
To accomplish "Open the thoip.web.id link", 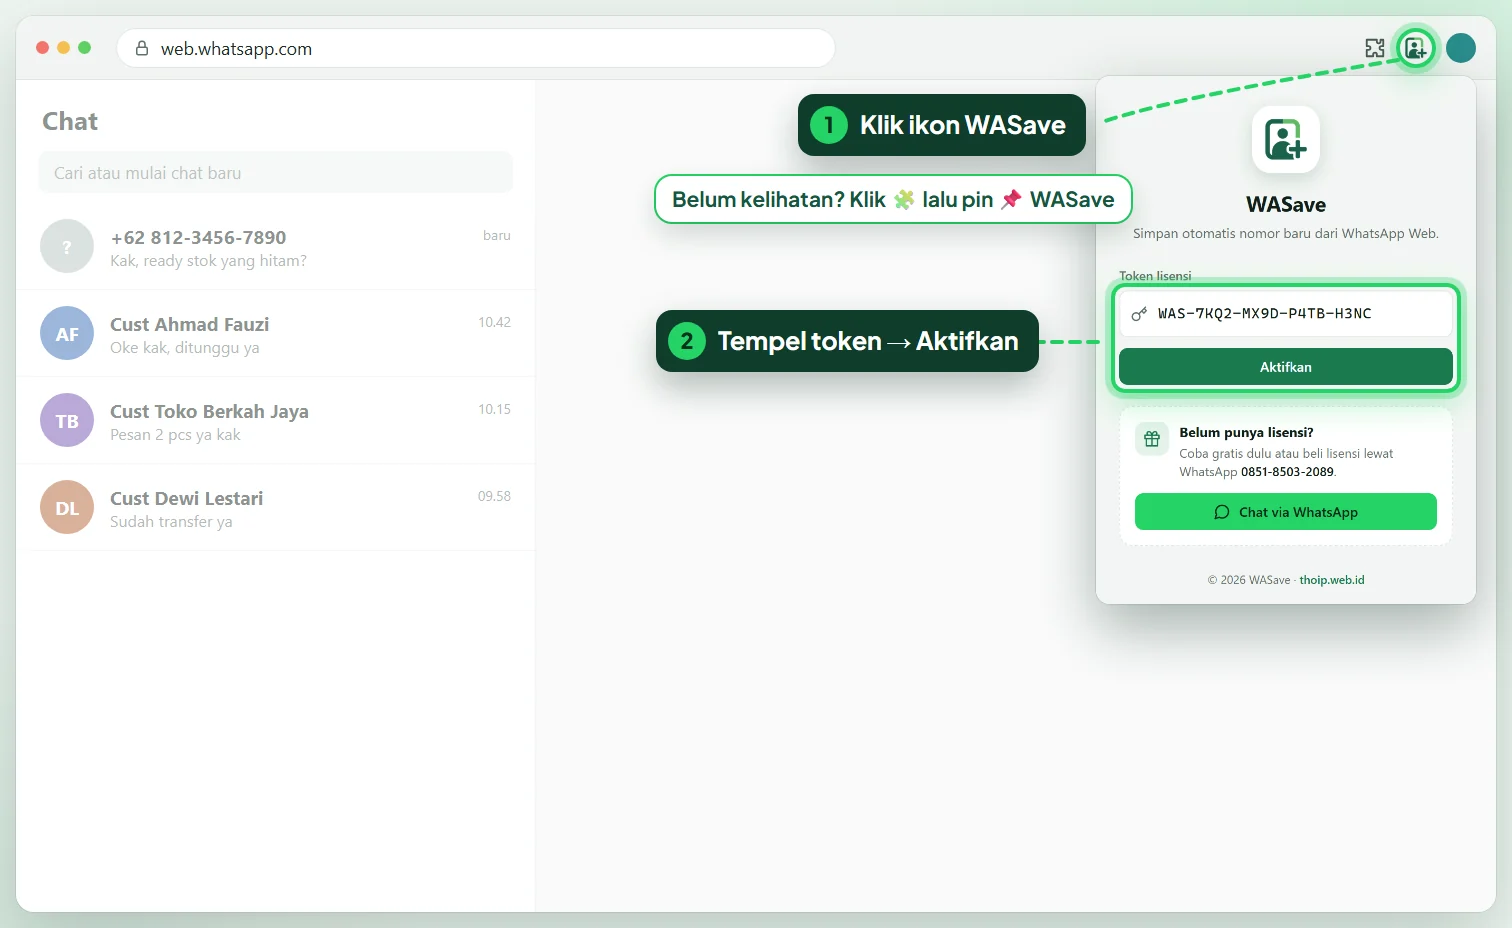I will point(1332,580).
